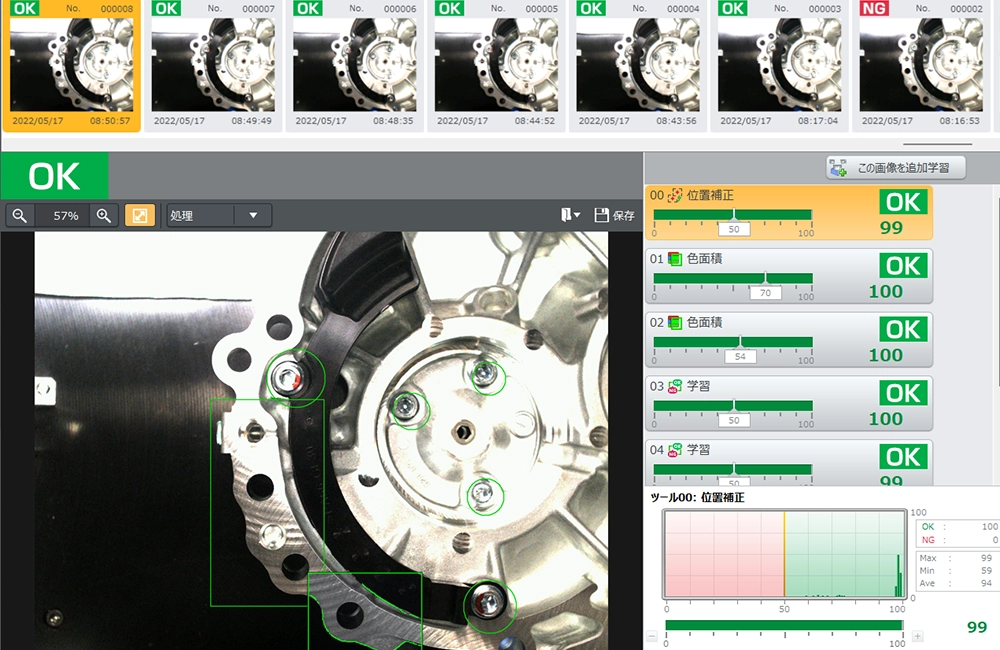The image size is (1000, 650).
Task: Click the この画像を追加学習 button
Action: pyautogui.click(x=895, y=168)
